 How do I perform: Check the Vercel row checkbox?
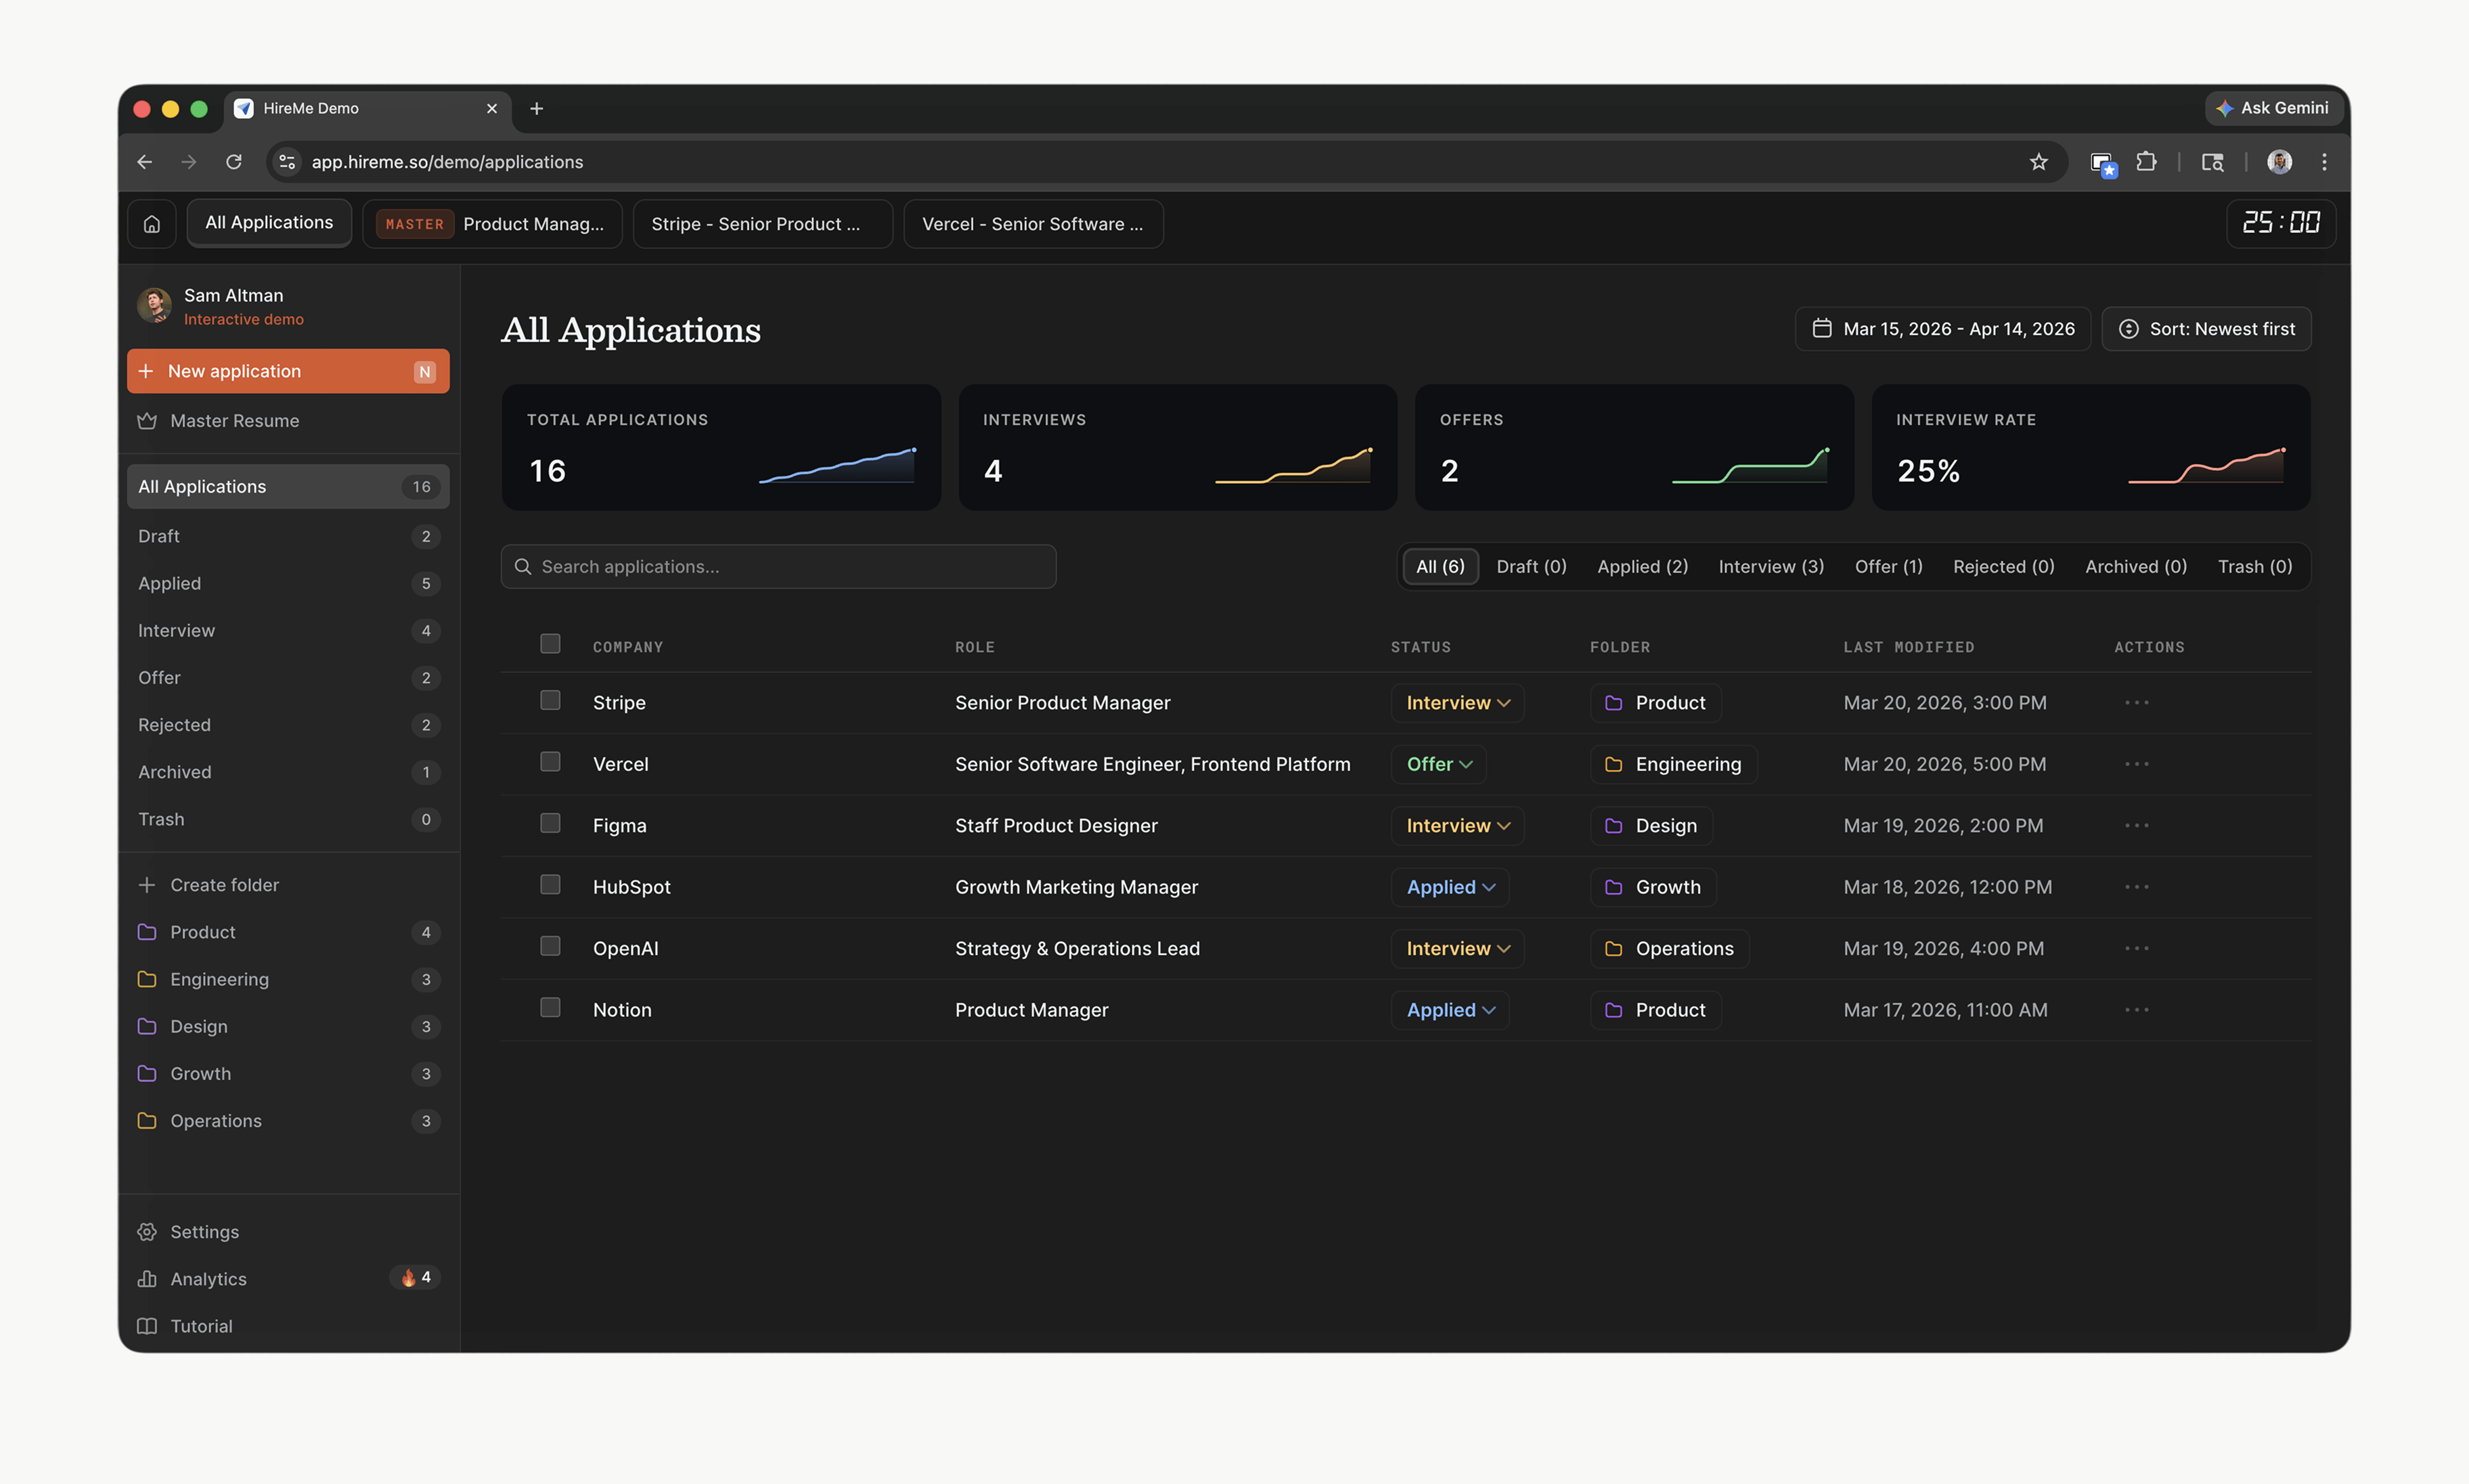(550, 762)
